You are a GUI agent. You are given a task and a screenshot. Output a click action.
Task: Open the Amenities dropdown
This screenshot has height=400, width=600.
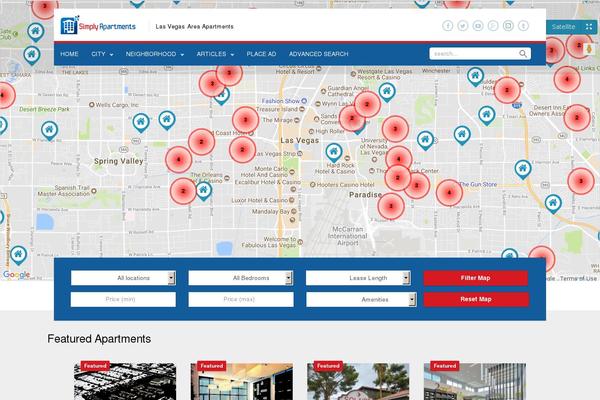pyautogui.click(x=361, y=299)
